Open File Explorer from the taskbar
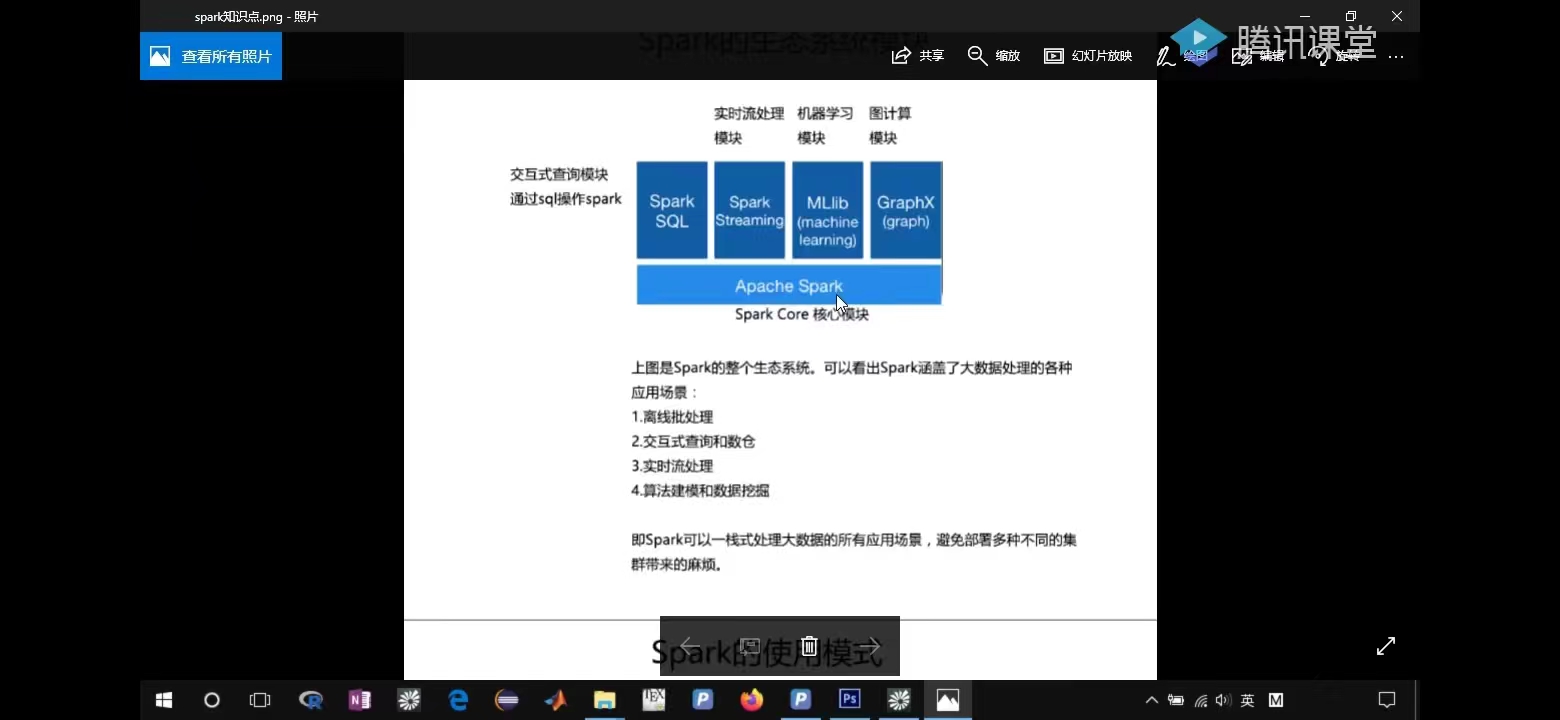Viewport: 1560px width, 720px height. point(605,700)
